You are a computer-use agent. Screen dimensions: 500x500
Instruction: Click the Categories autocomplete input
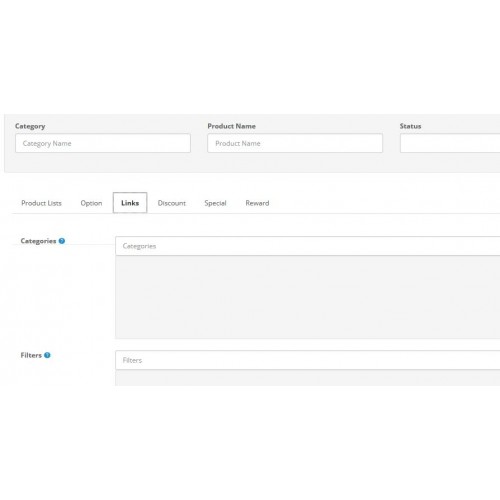click(x=308, y=246)
